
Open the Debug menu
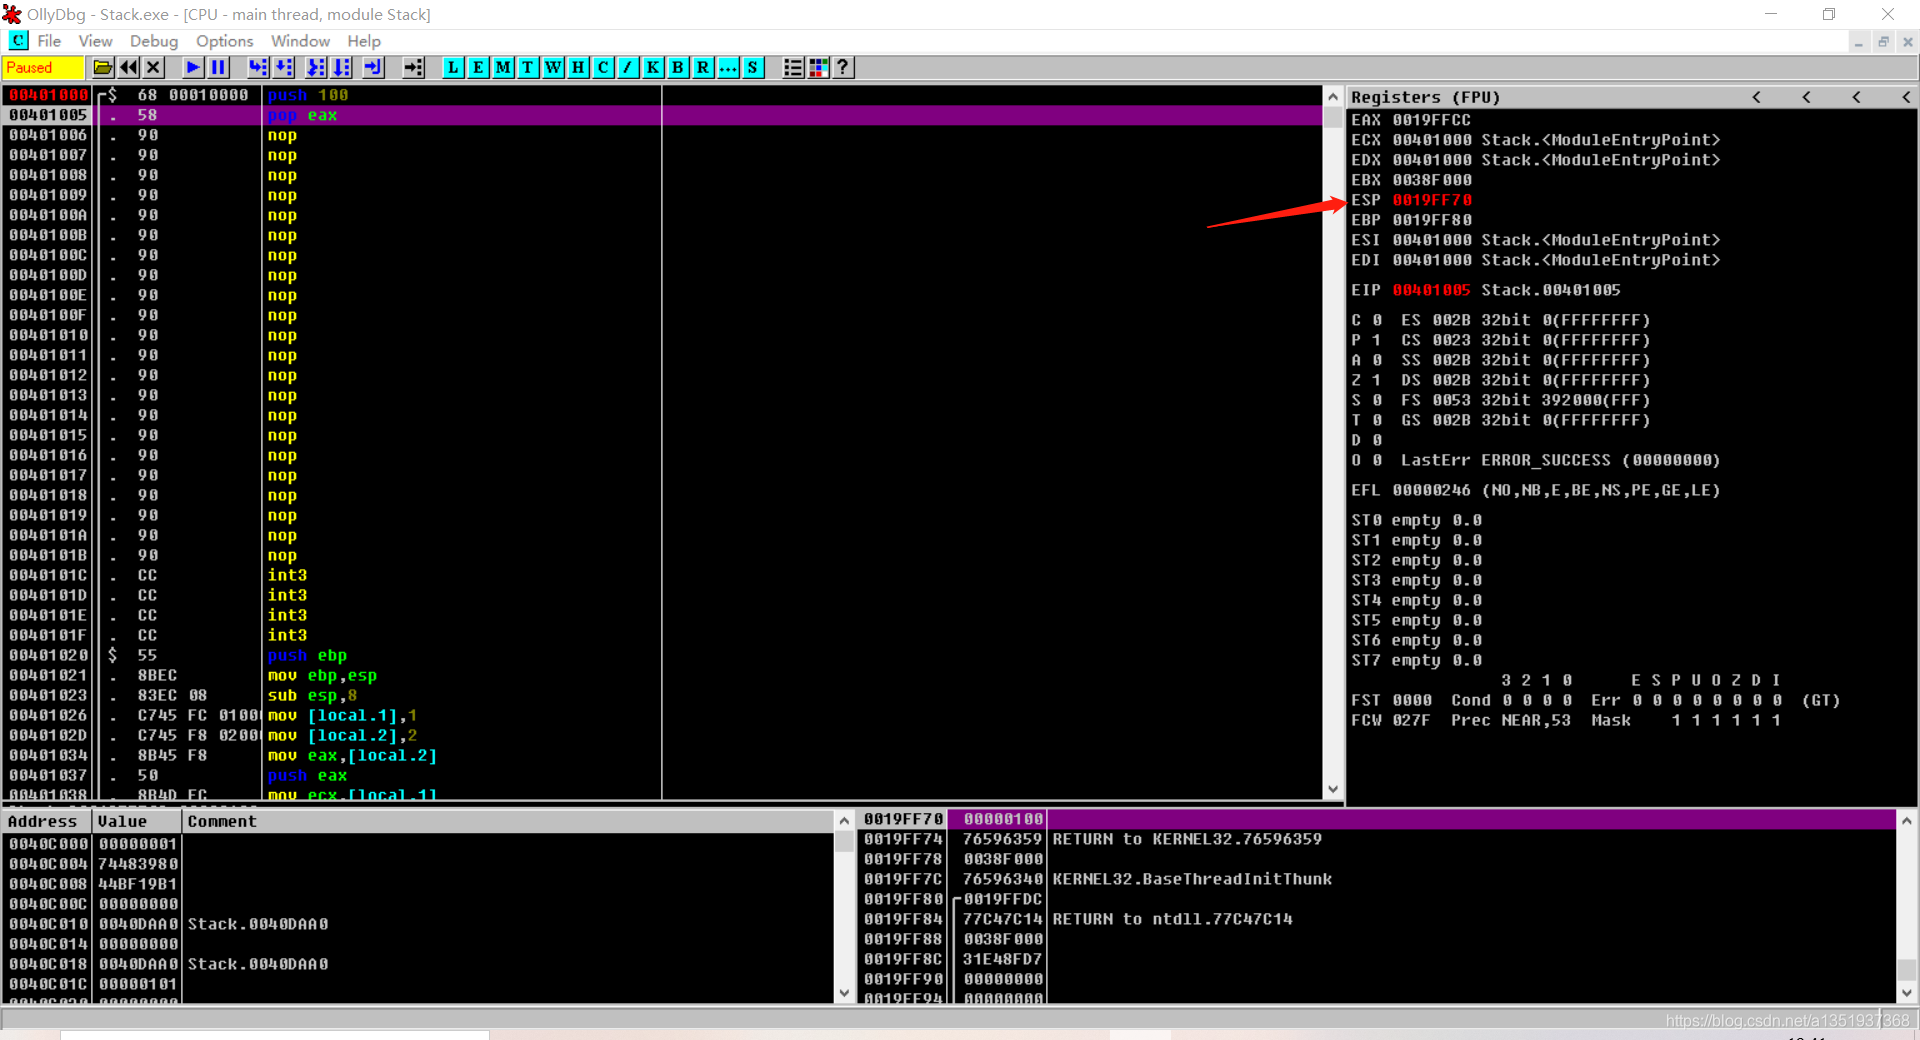click(154, 41)
